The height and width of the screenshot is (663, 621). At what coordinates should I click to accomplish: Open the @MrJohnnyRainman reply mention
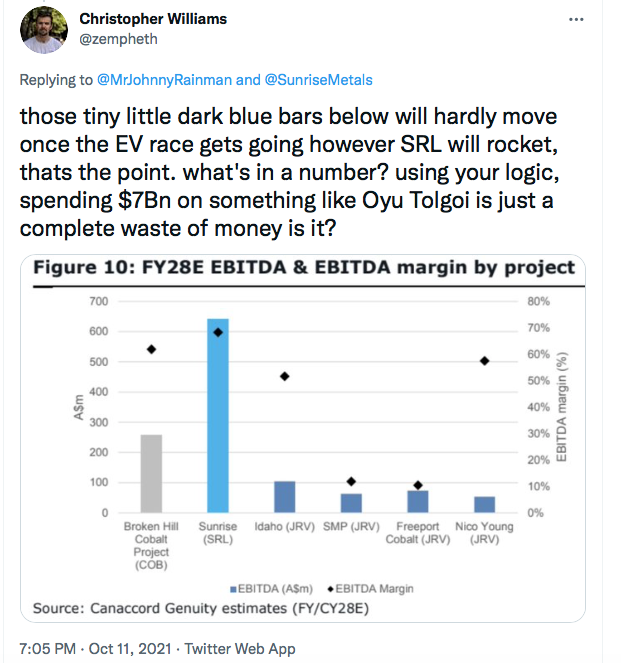click(x=164, y=80)
